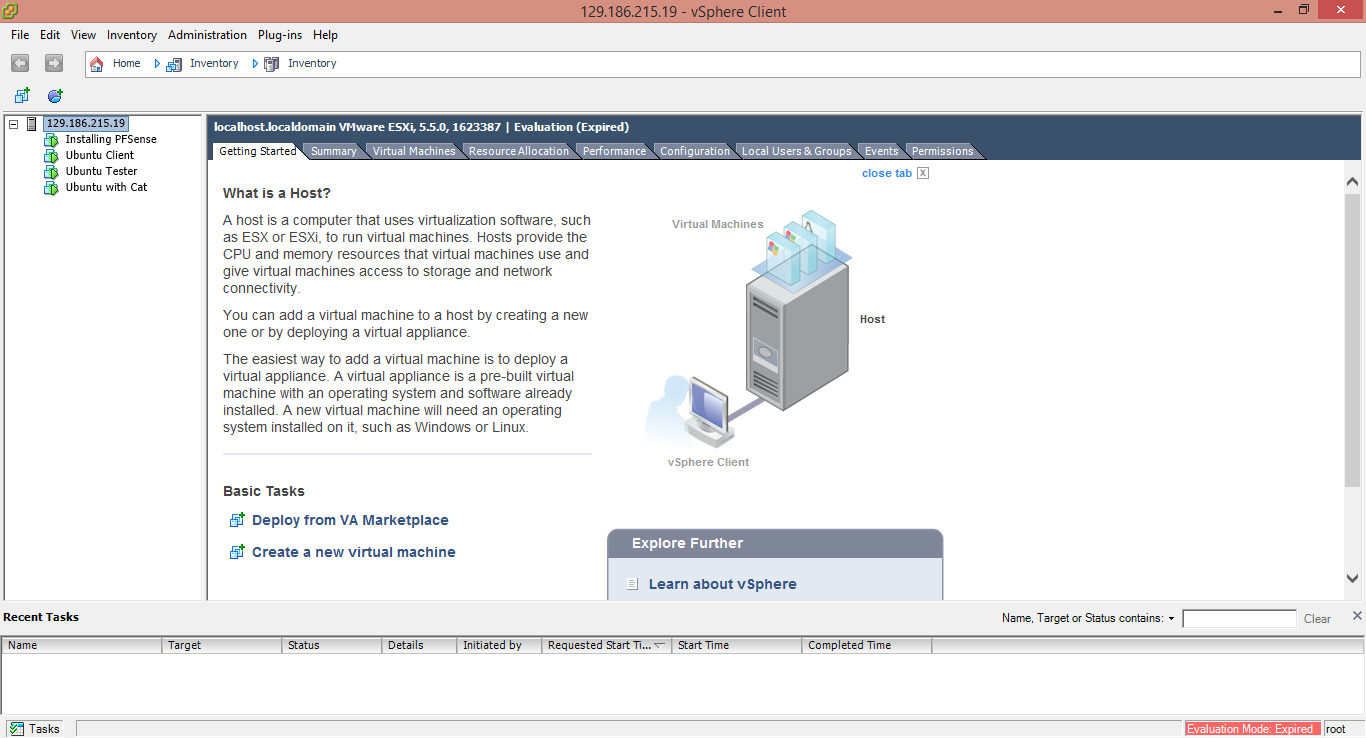This screenshot has height=738, width=1366.
Task: Switch to the Virtual Machines tab
Action: pyautogui.click(x=414, y=151)
